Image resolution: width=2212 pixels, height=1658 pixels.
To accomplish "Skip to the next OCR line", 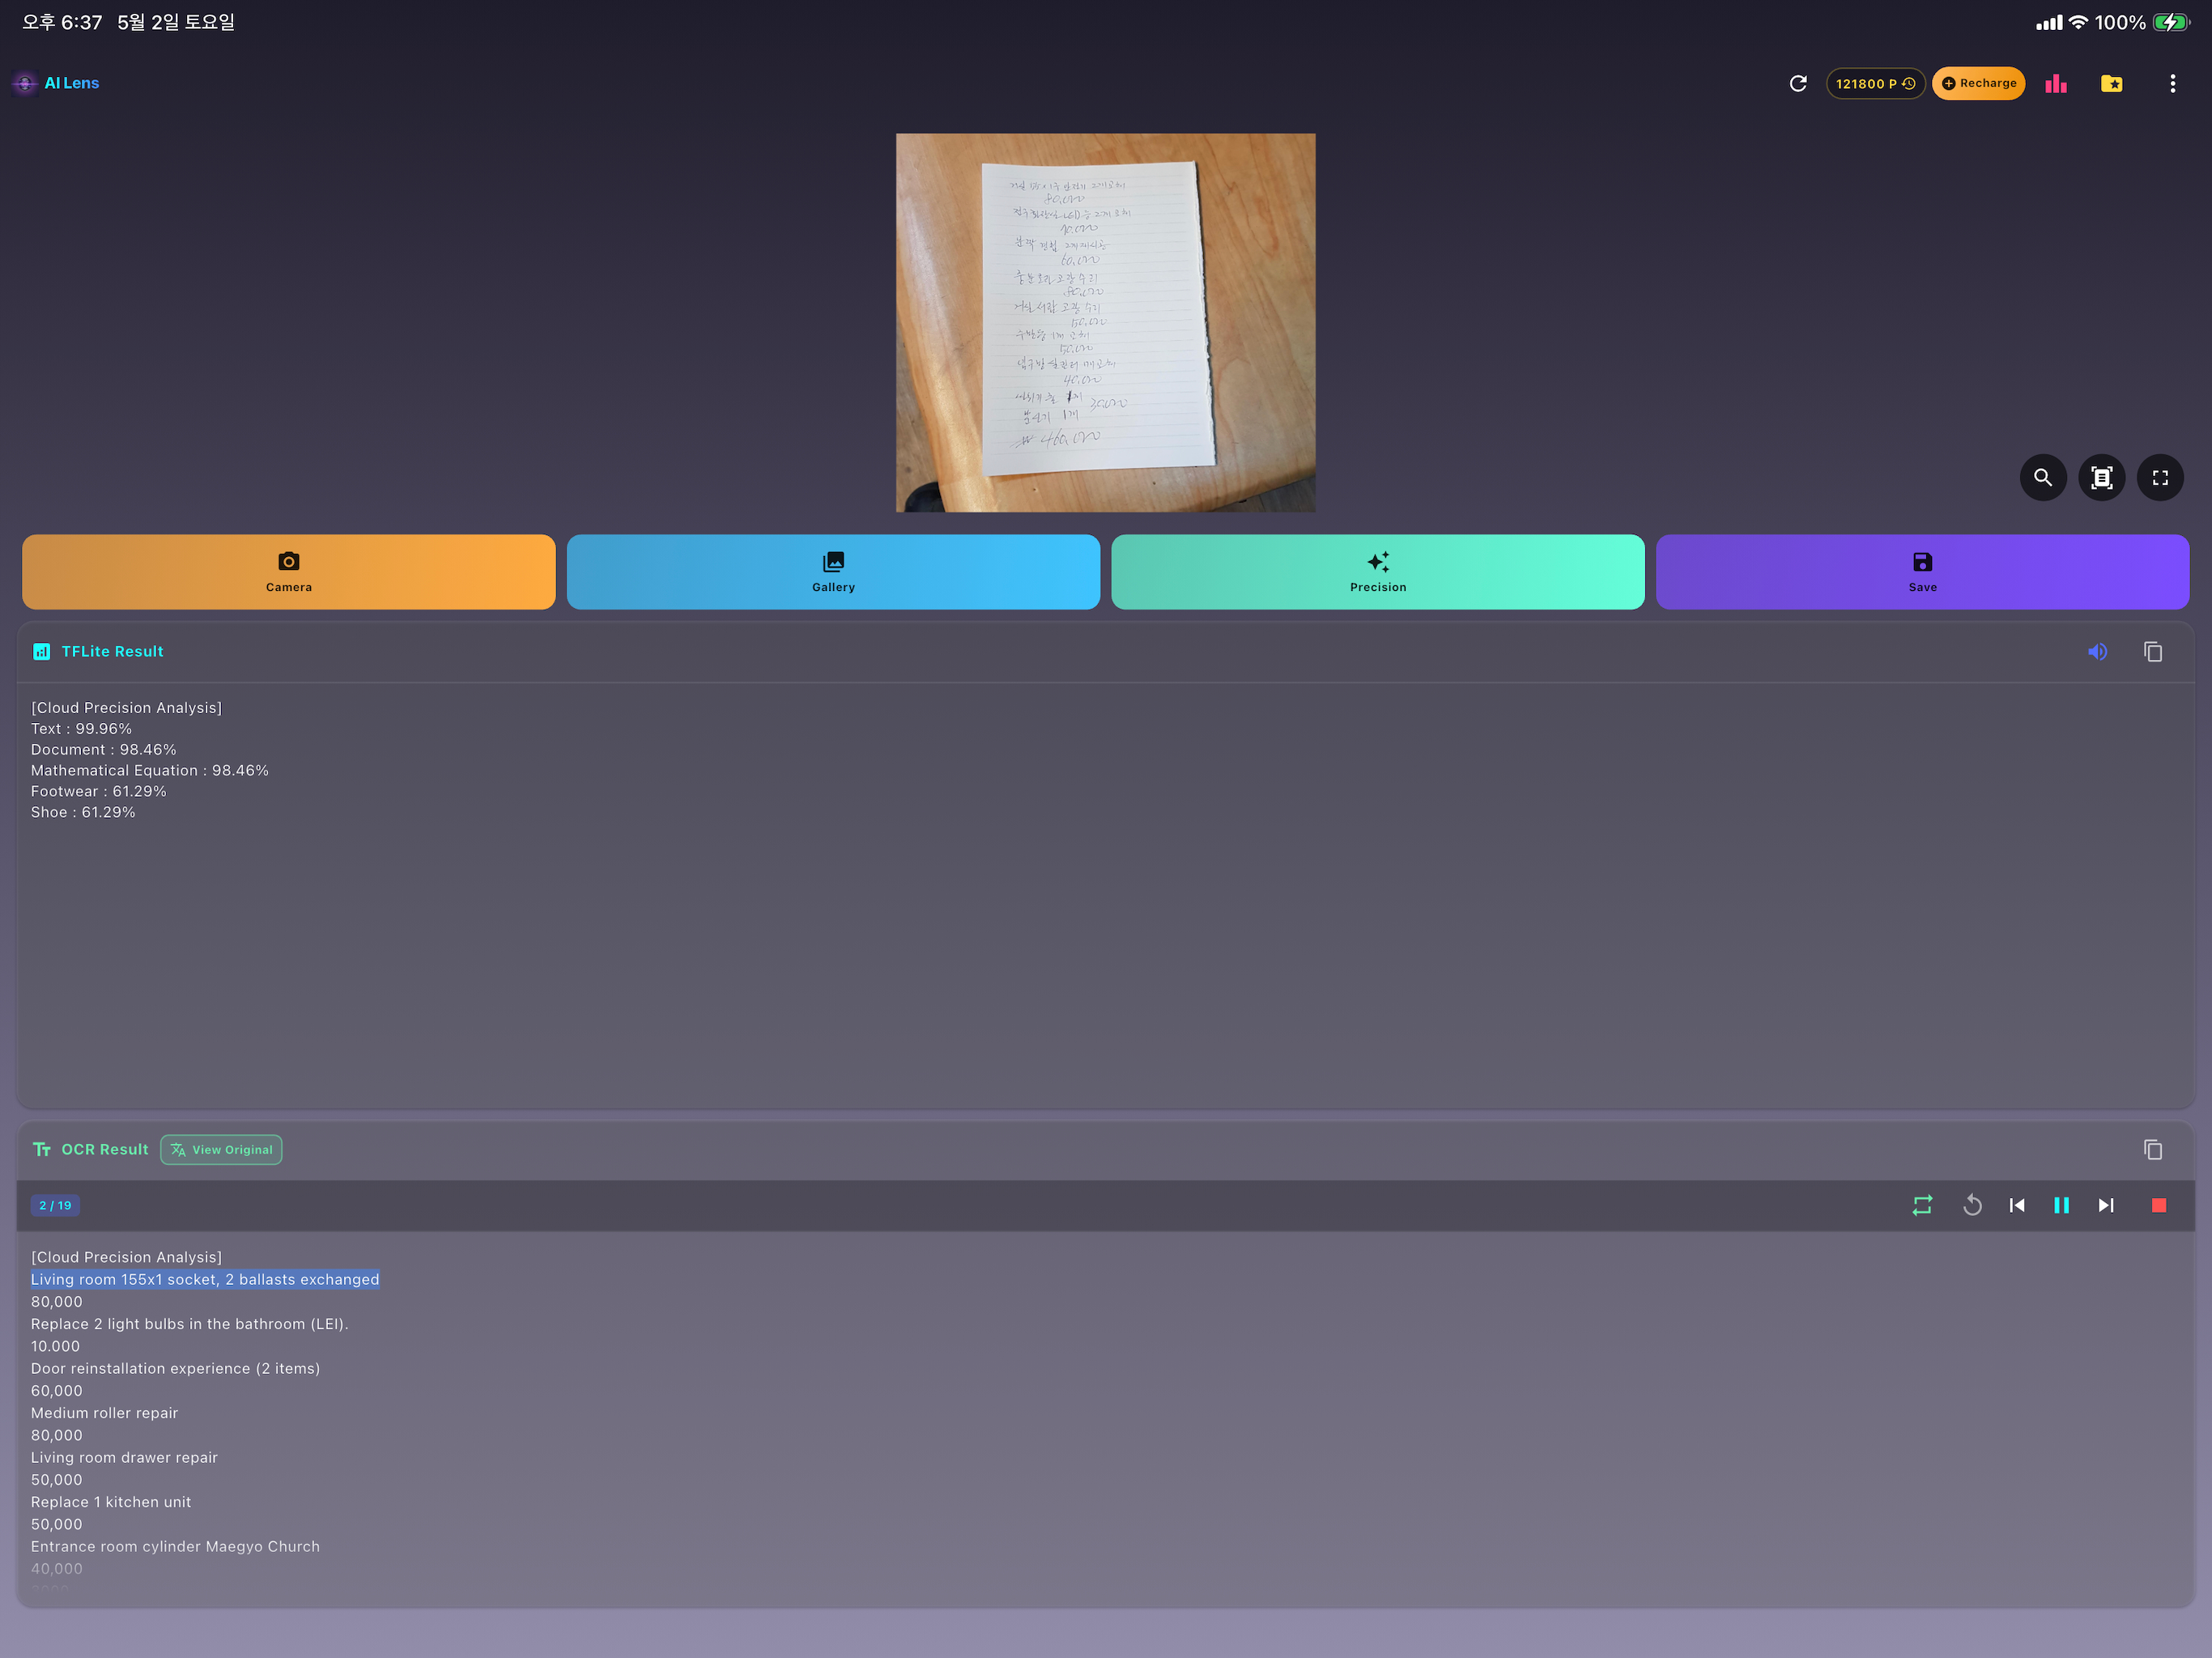I will (2105, 1205).
